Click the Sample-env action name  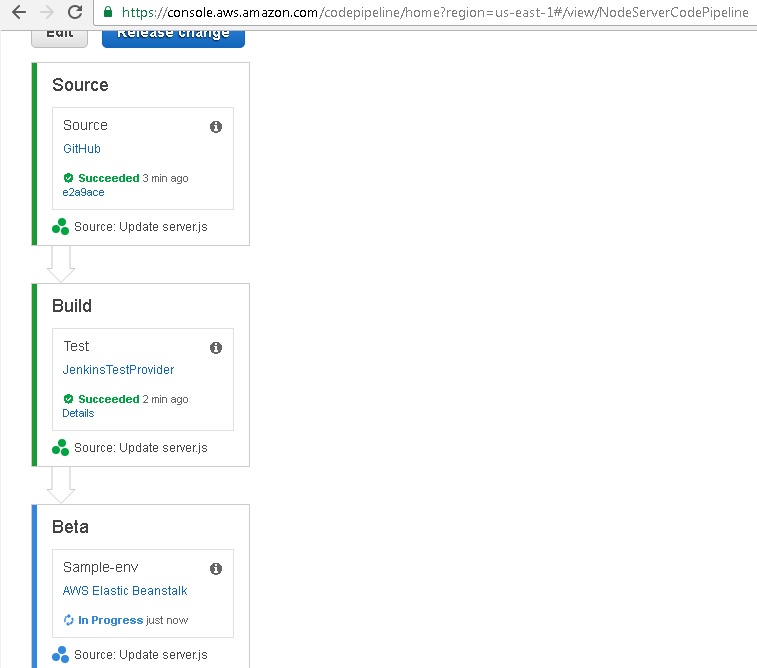pos(100,567)
